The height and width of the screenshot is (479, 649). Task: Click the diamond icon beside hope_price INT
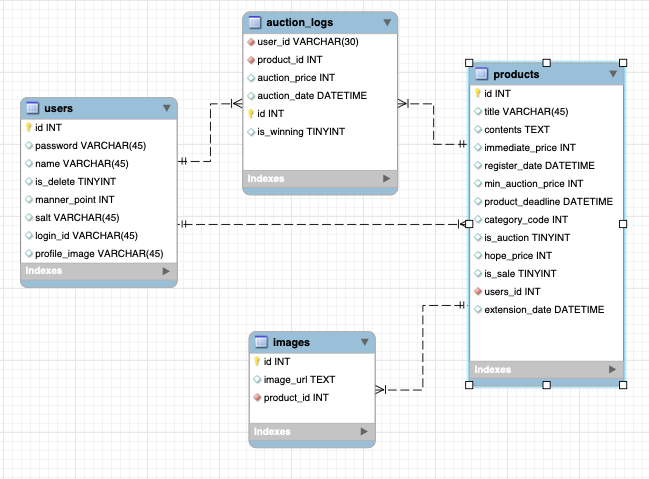(x=478, y=255)
